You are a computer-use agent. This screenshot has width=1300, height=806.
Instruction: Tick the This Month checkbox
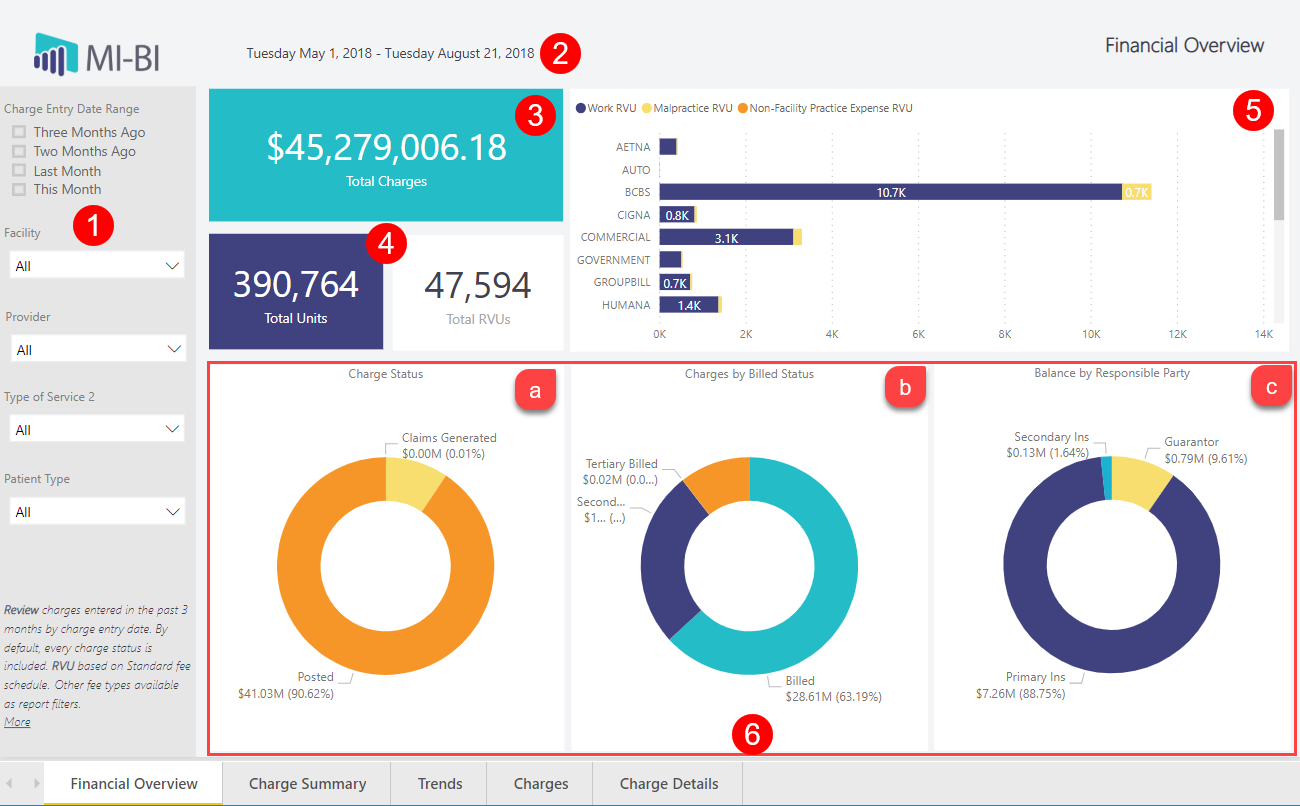pos(18,189)
